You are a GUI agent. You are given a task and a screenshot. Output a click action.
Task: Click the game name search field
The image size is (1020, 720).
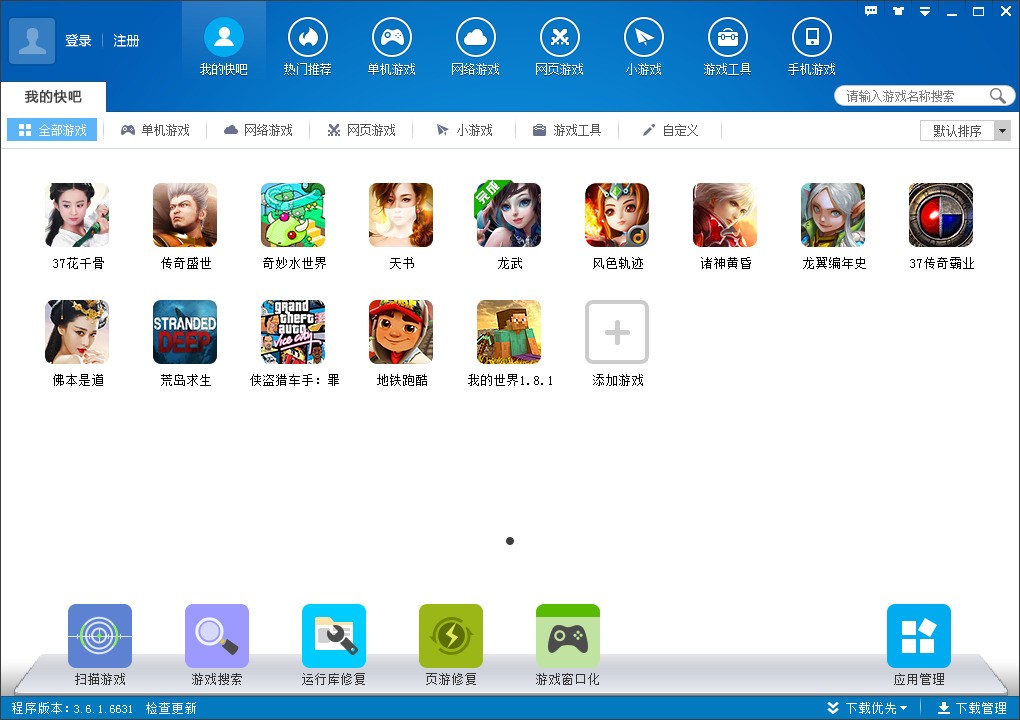tap(913, 96)
